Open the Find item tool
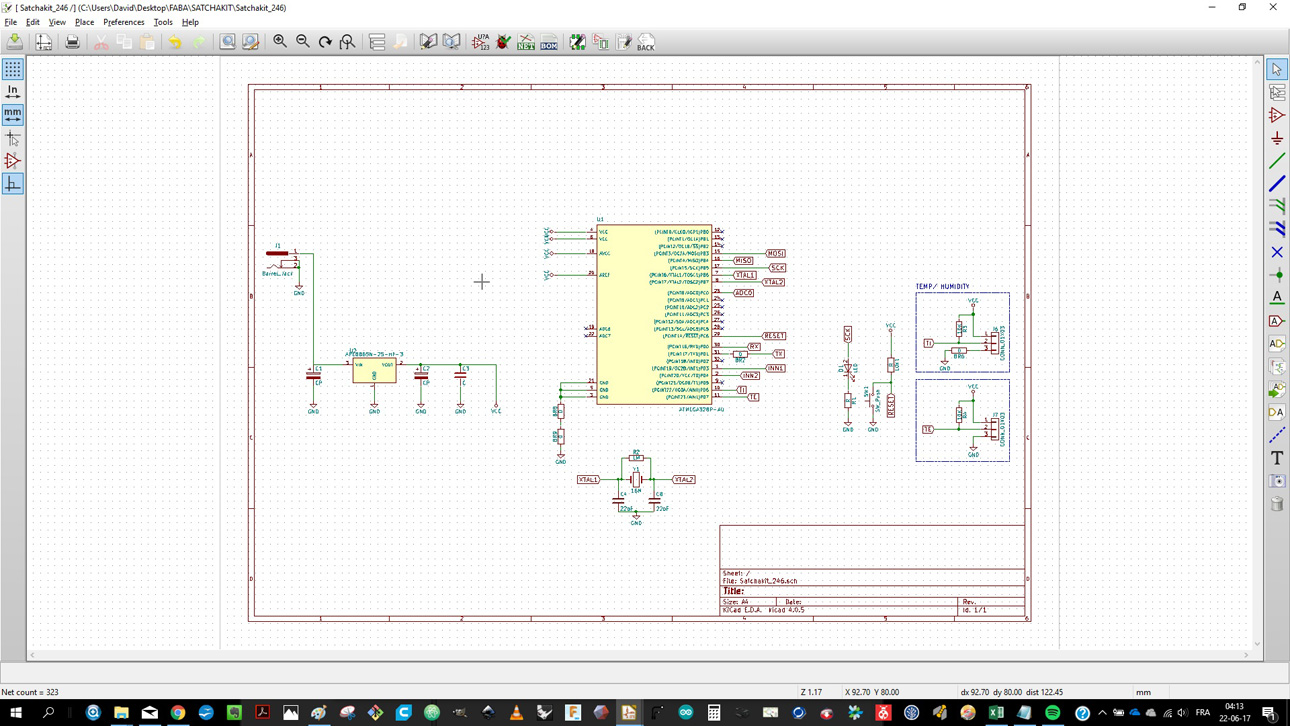Image resolution: width=1290 pixels, height=726 pixels. click(228, 42)
